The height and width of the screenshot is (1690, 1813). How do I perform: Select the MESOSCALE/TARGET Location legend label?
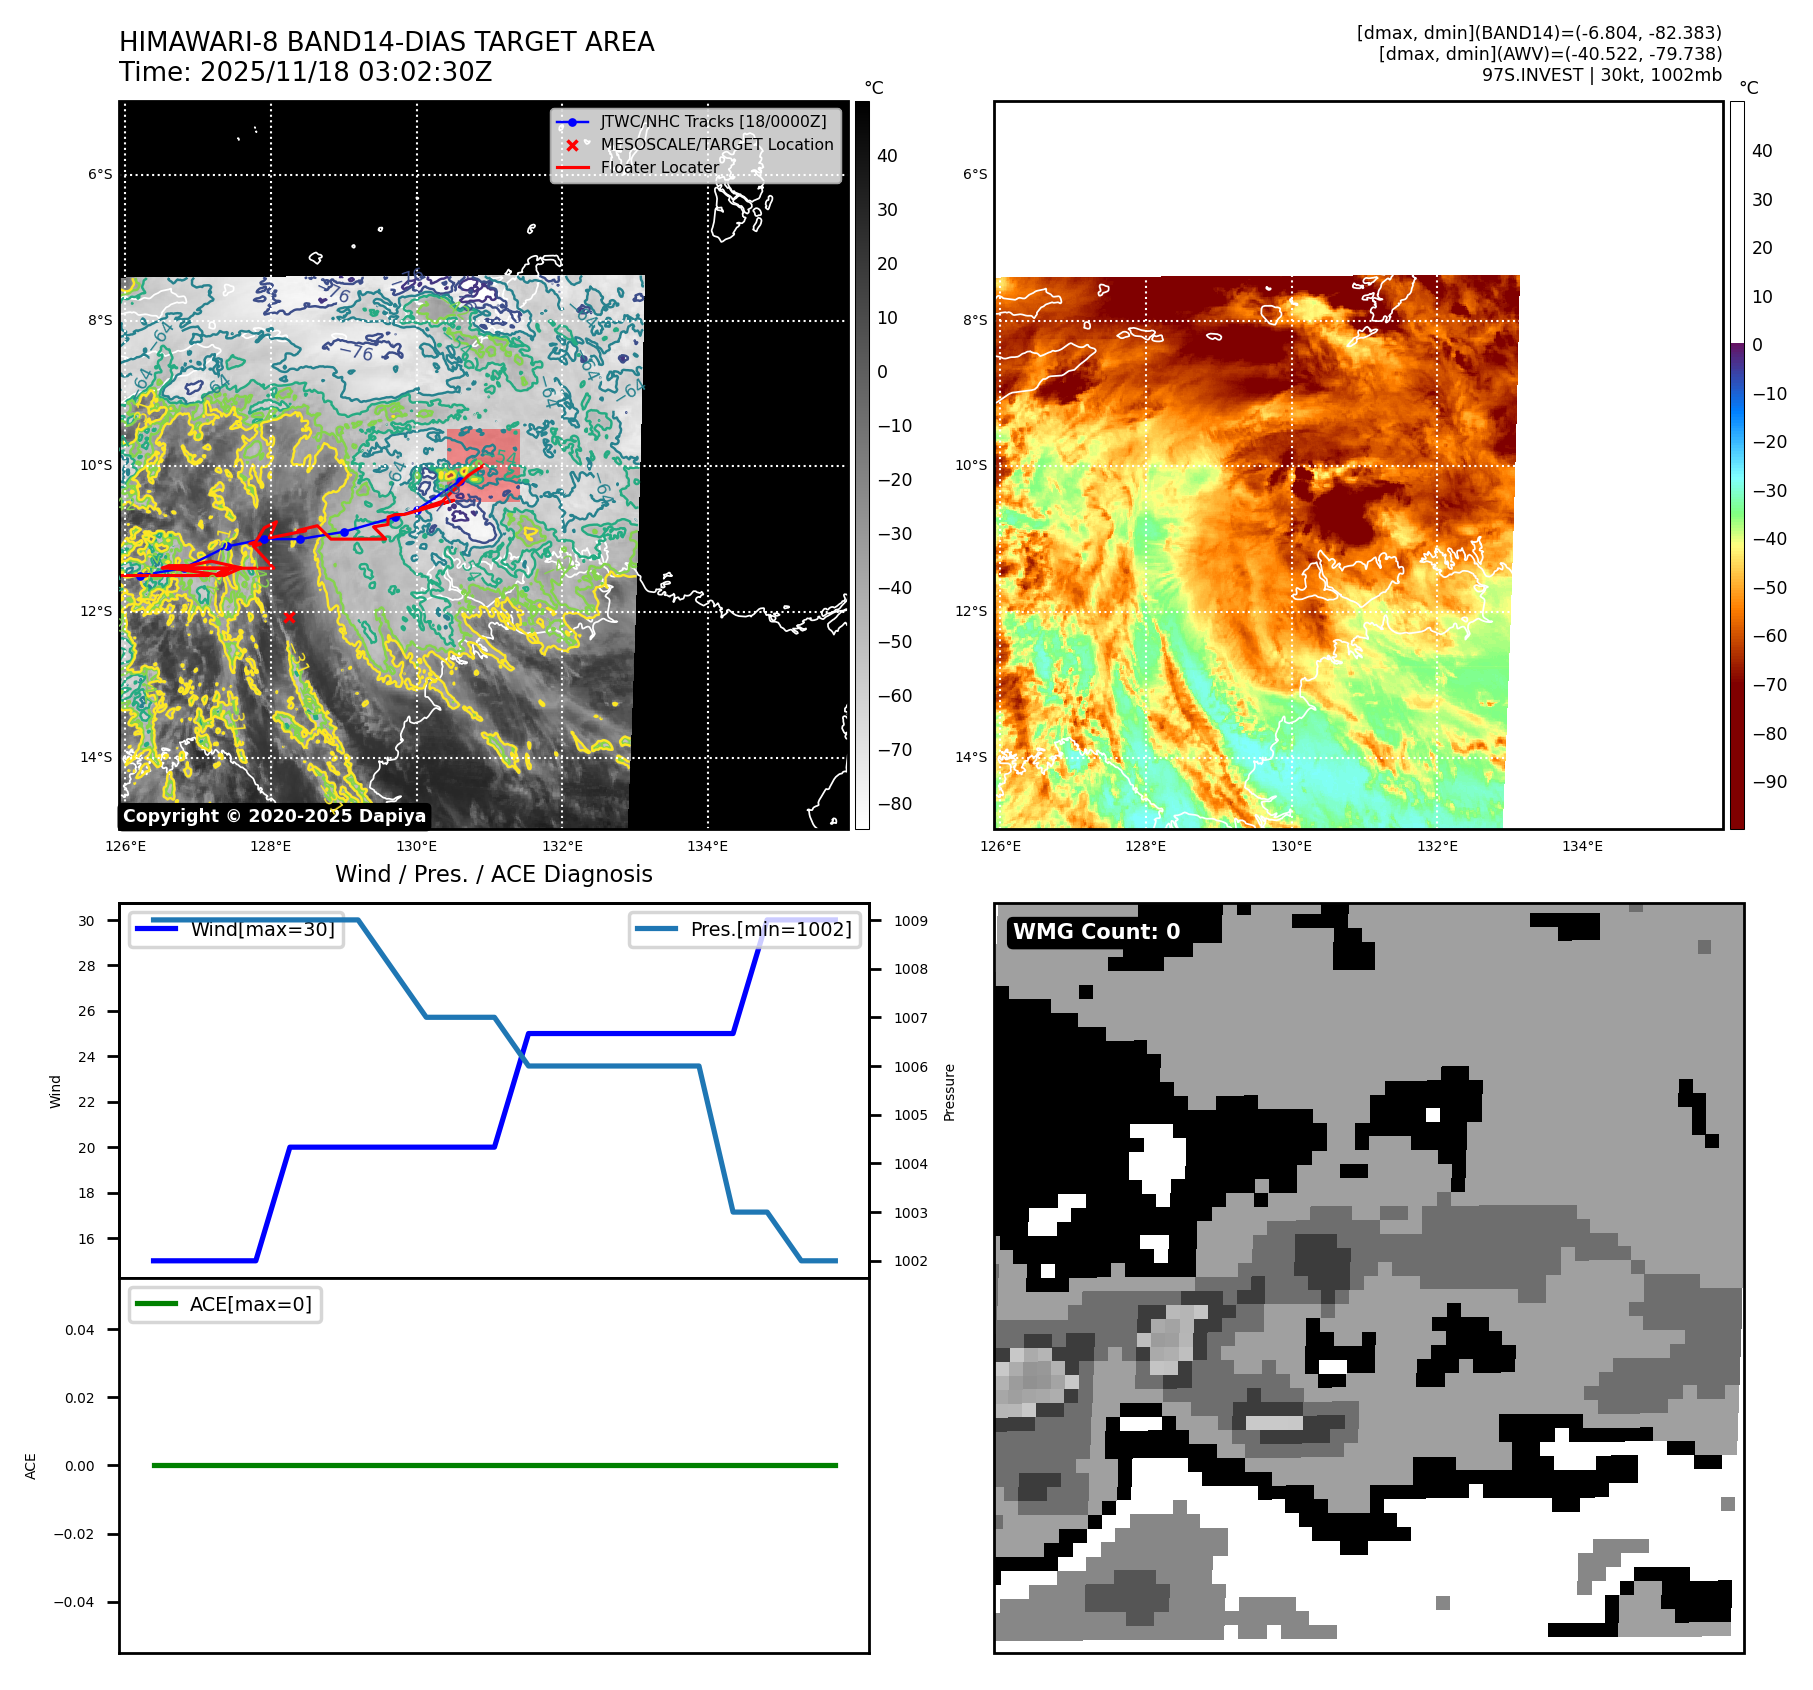[x=717, y=145]
